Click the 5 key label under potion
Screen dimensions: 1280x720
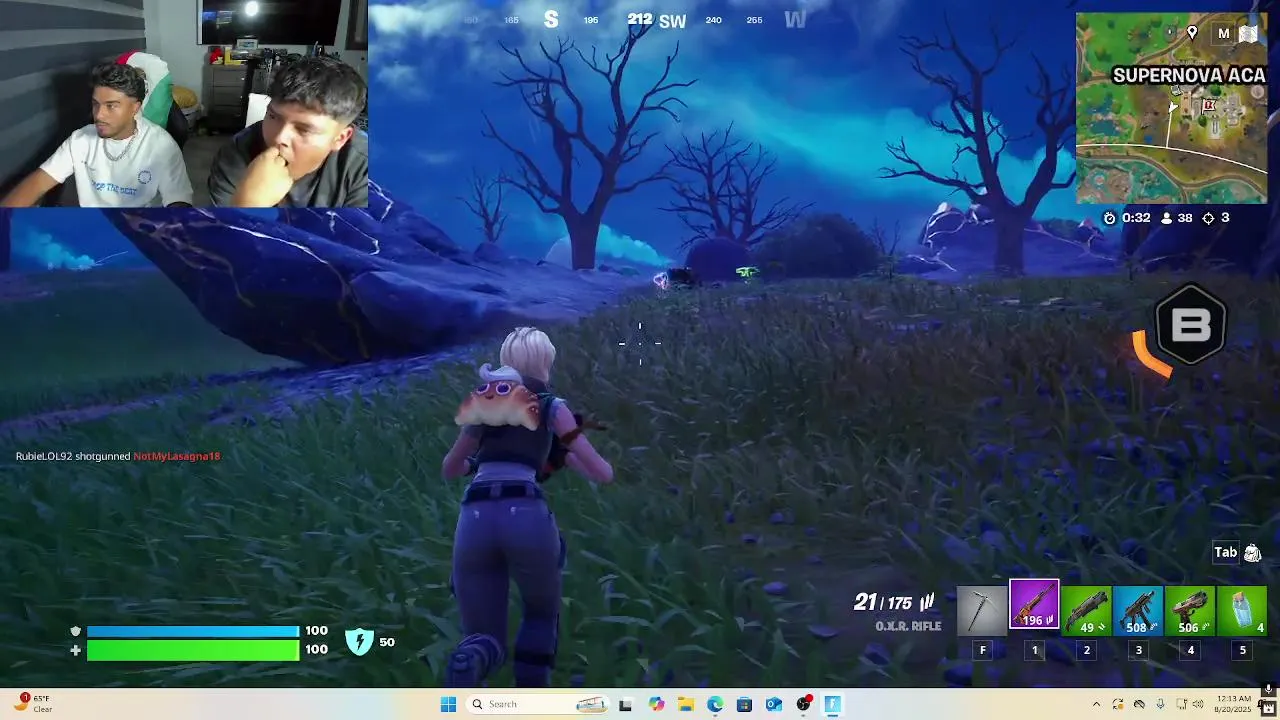[1242, 650]
